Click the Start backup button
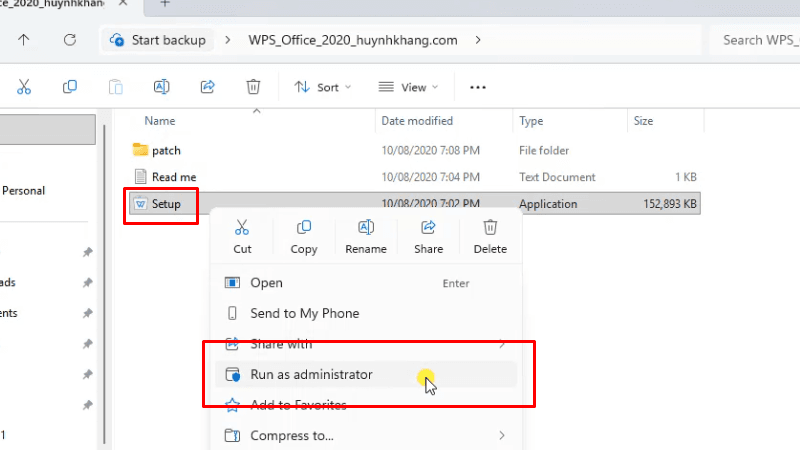800x450 pixels. [158, 40]
